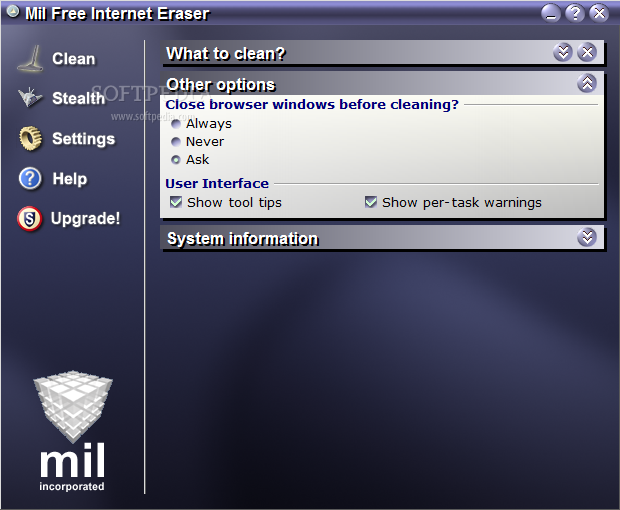Select the Always radio button

point(176,124)
